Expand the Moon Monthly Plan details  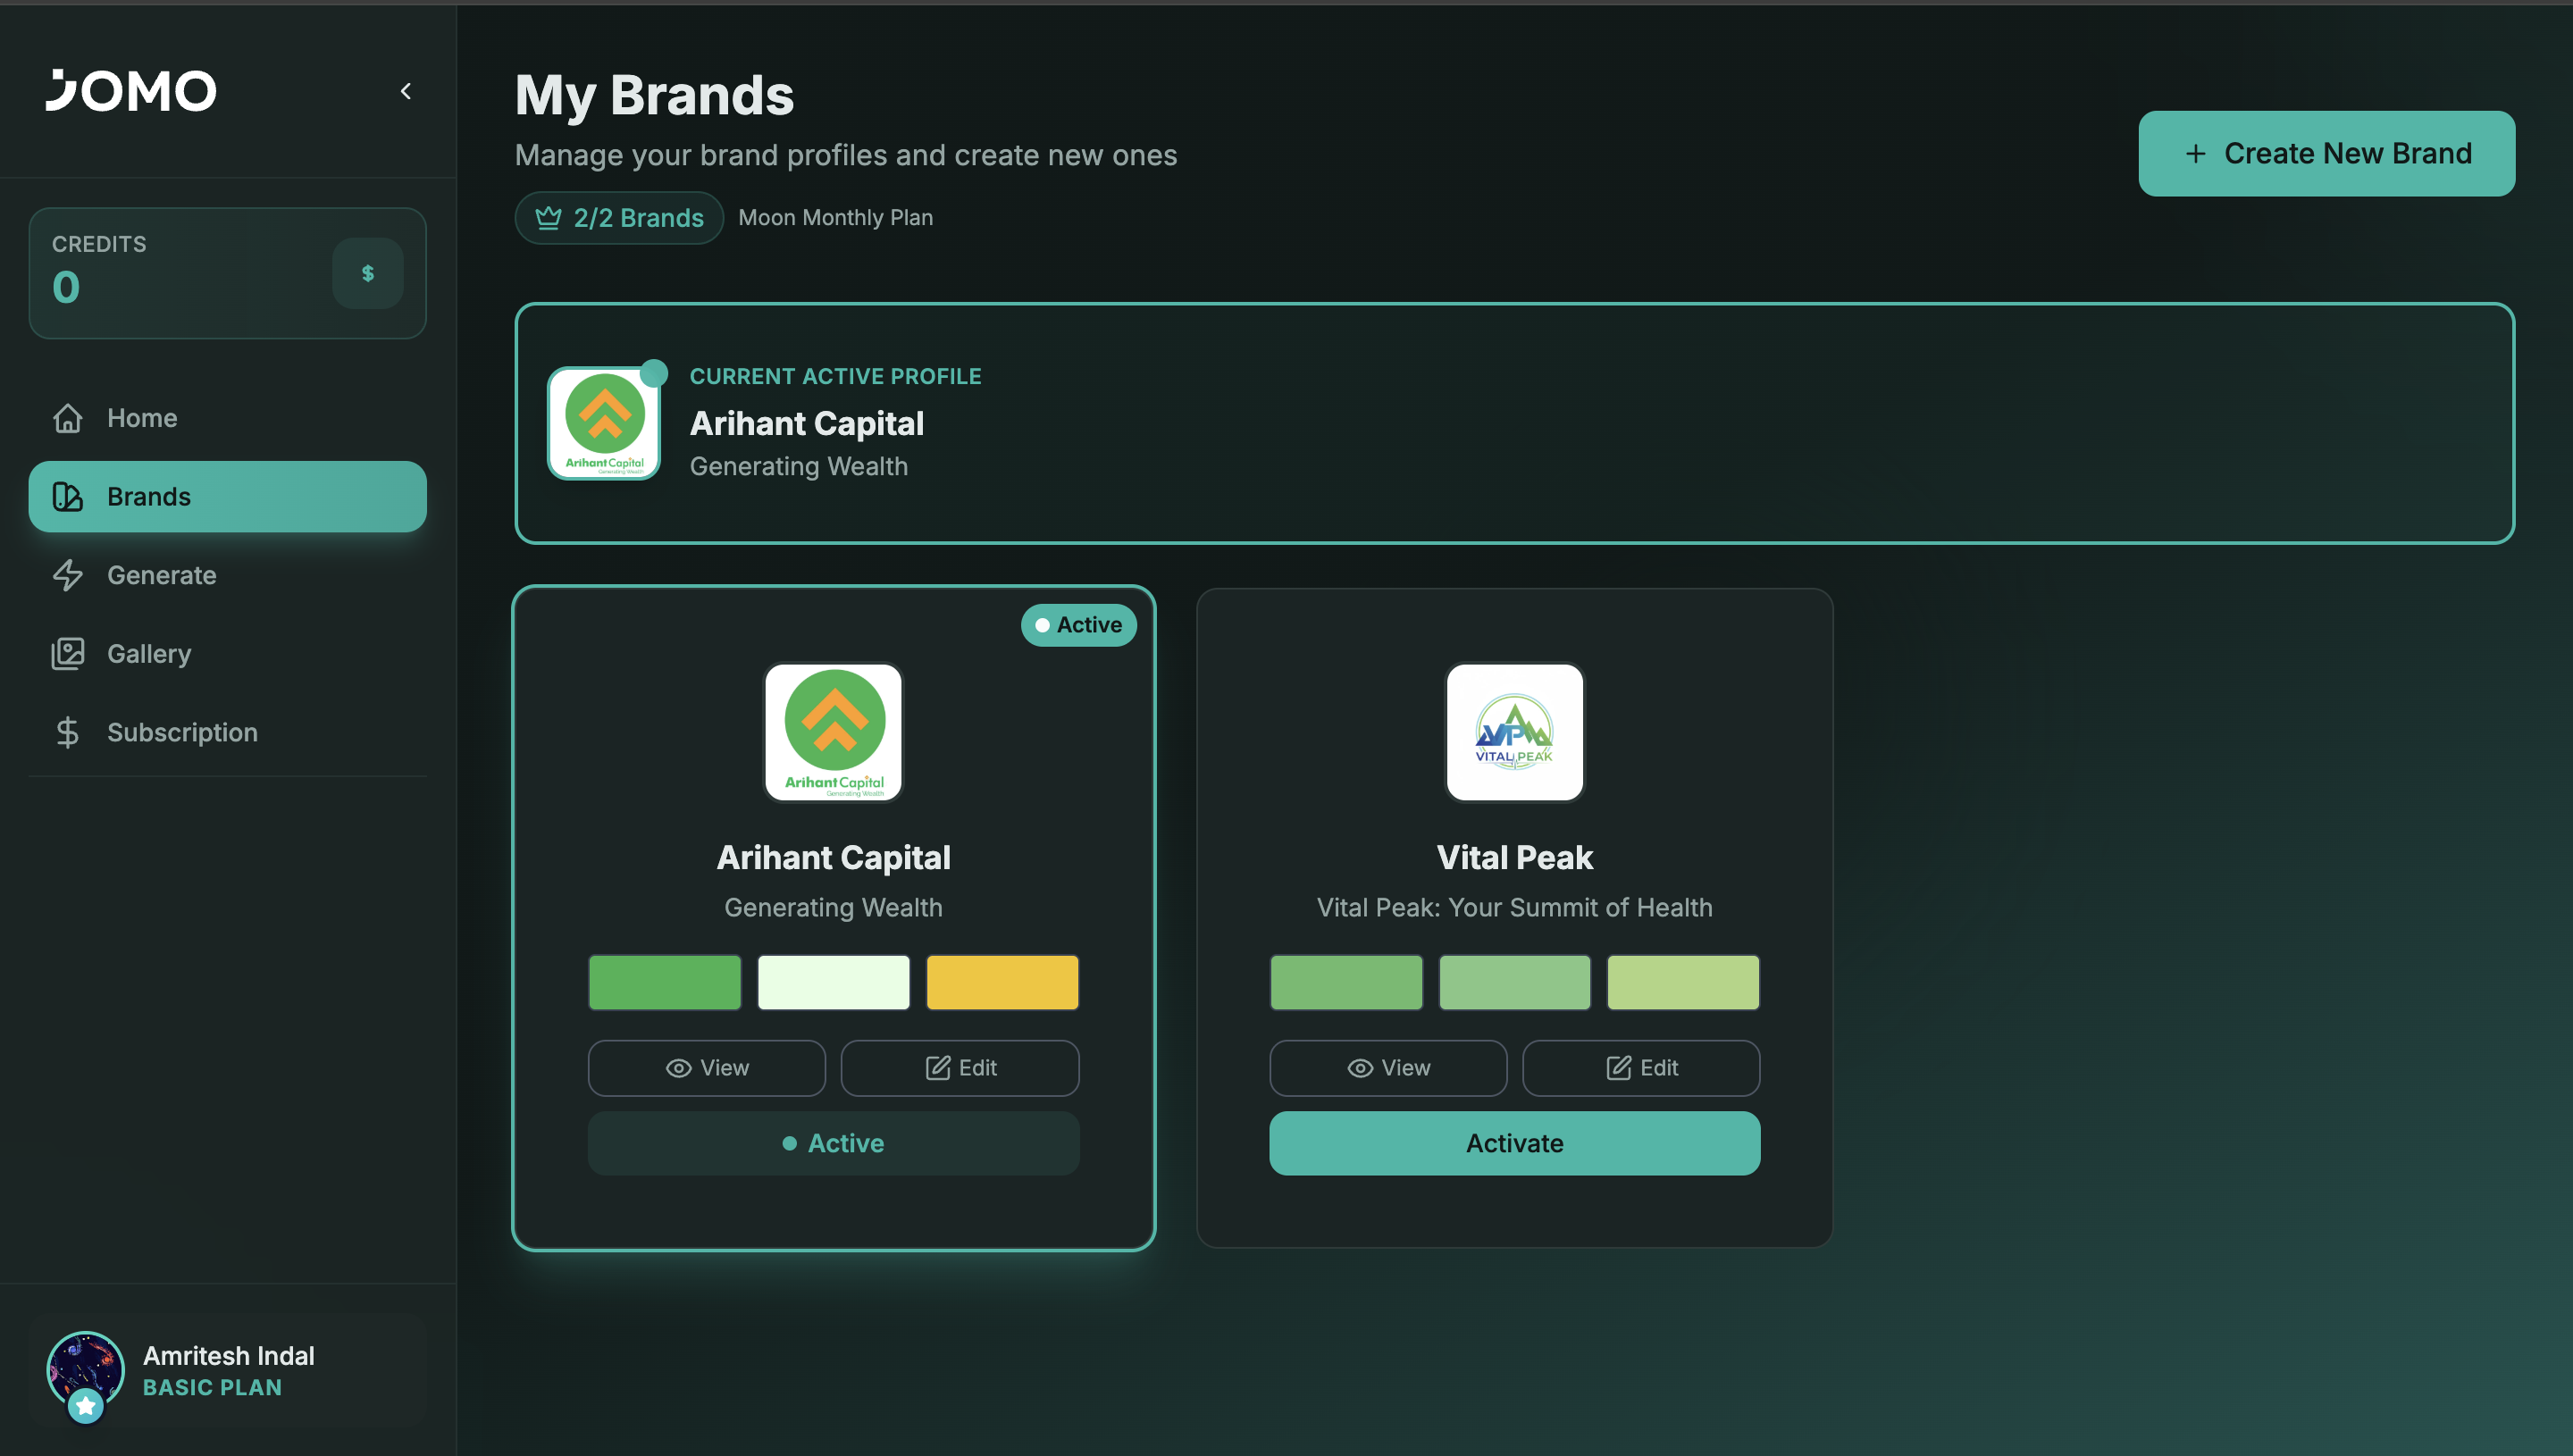click(x=835, y=217)
